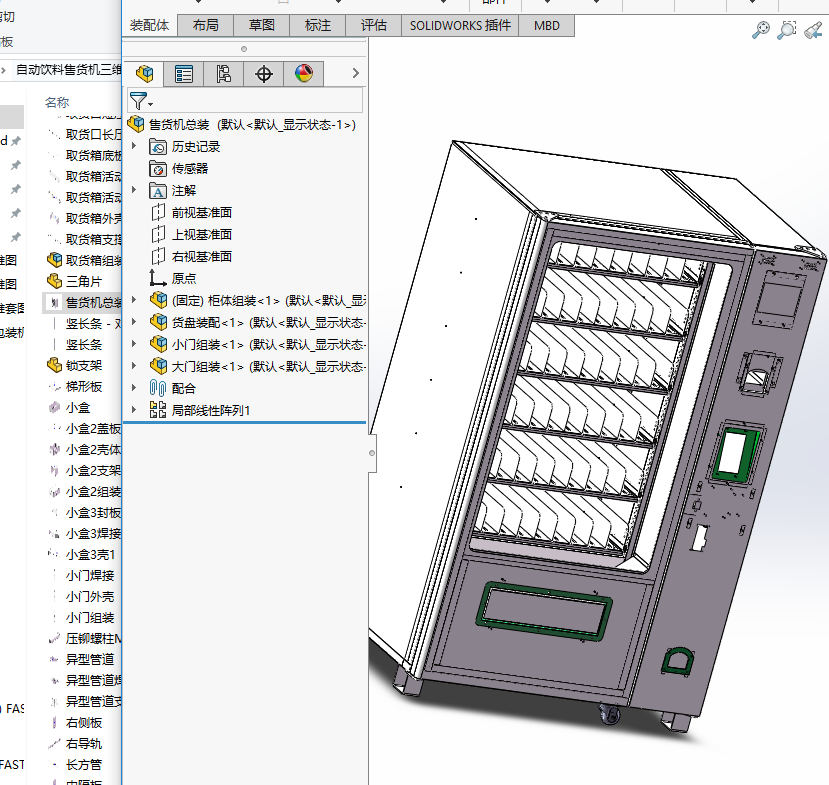This screenshot has width=829, height=785.
Task: Select 前视基准面 in the feature tree
Action: pos(201,212)
